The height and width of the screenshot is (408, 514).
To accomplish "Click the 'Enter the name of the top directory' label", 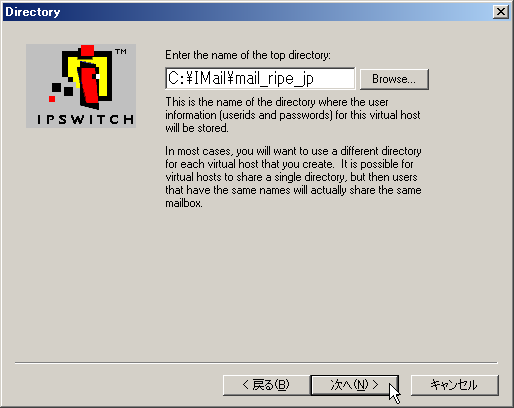I will pyautogui.click(x=248, y=55).
